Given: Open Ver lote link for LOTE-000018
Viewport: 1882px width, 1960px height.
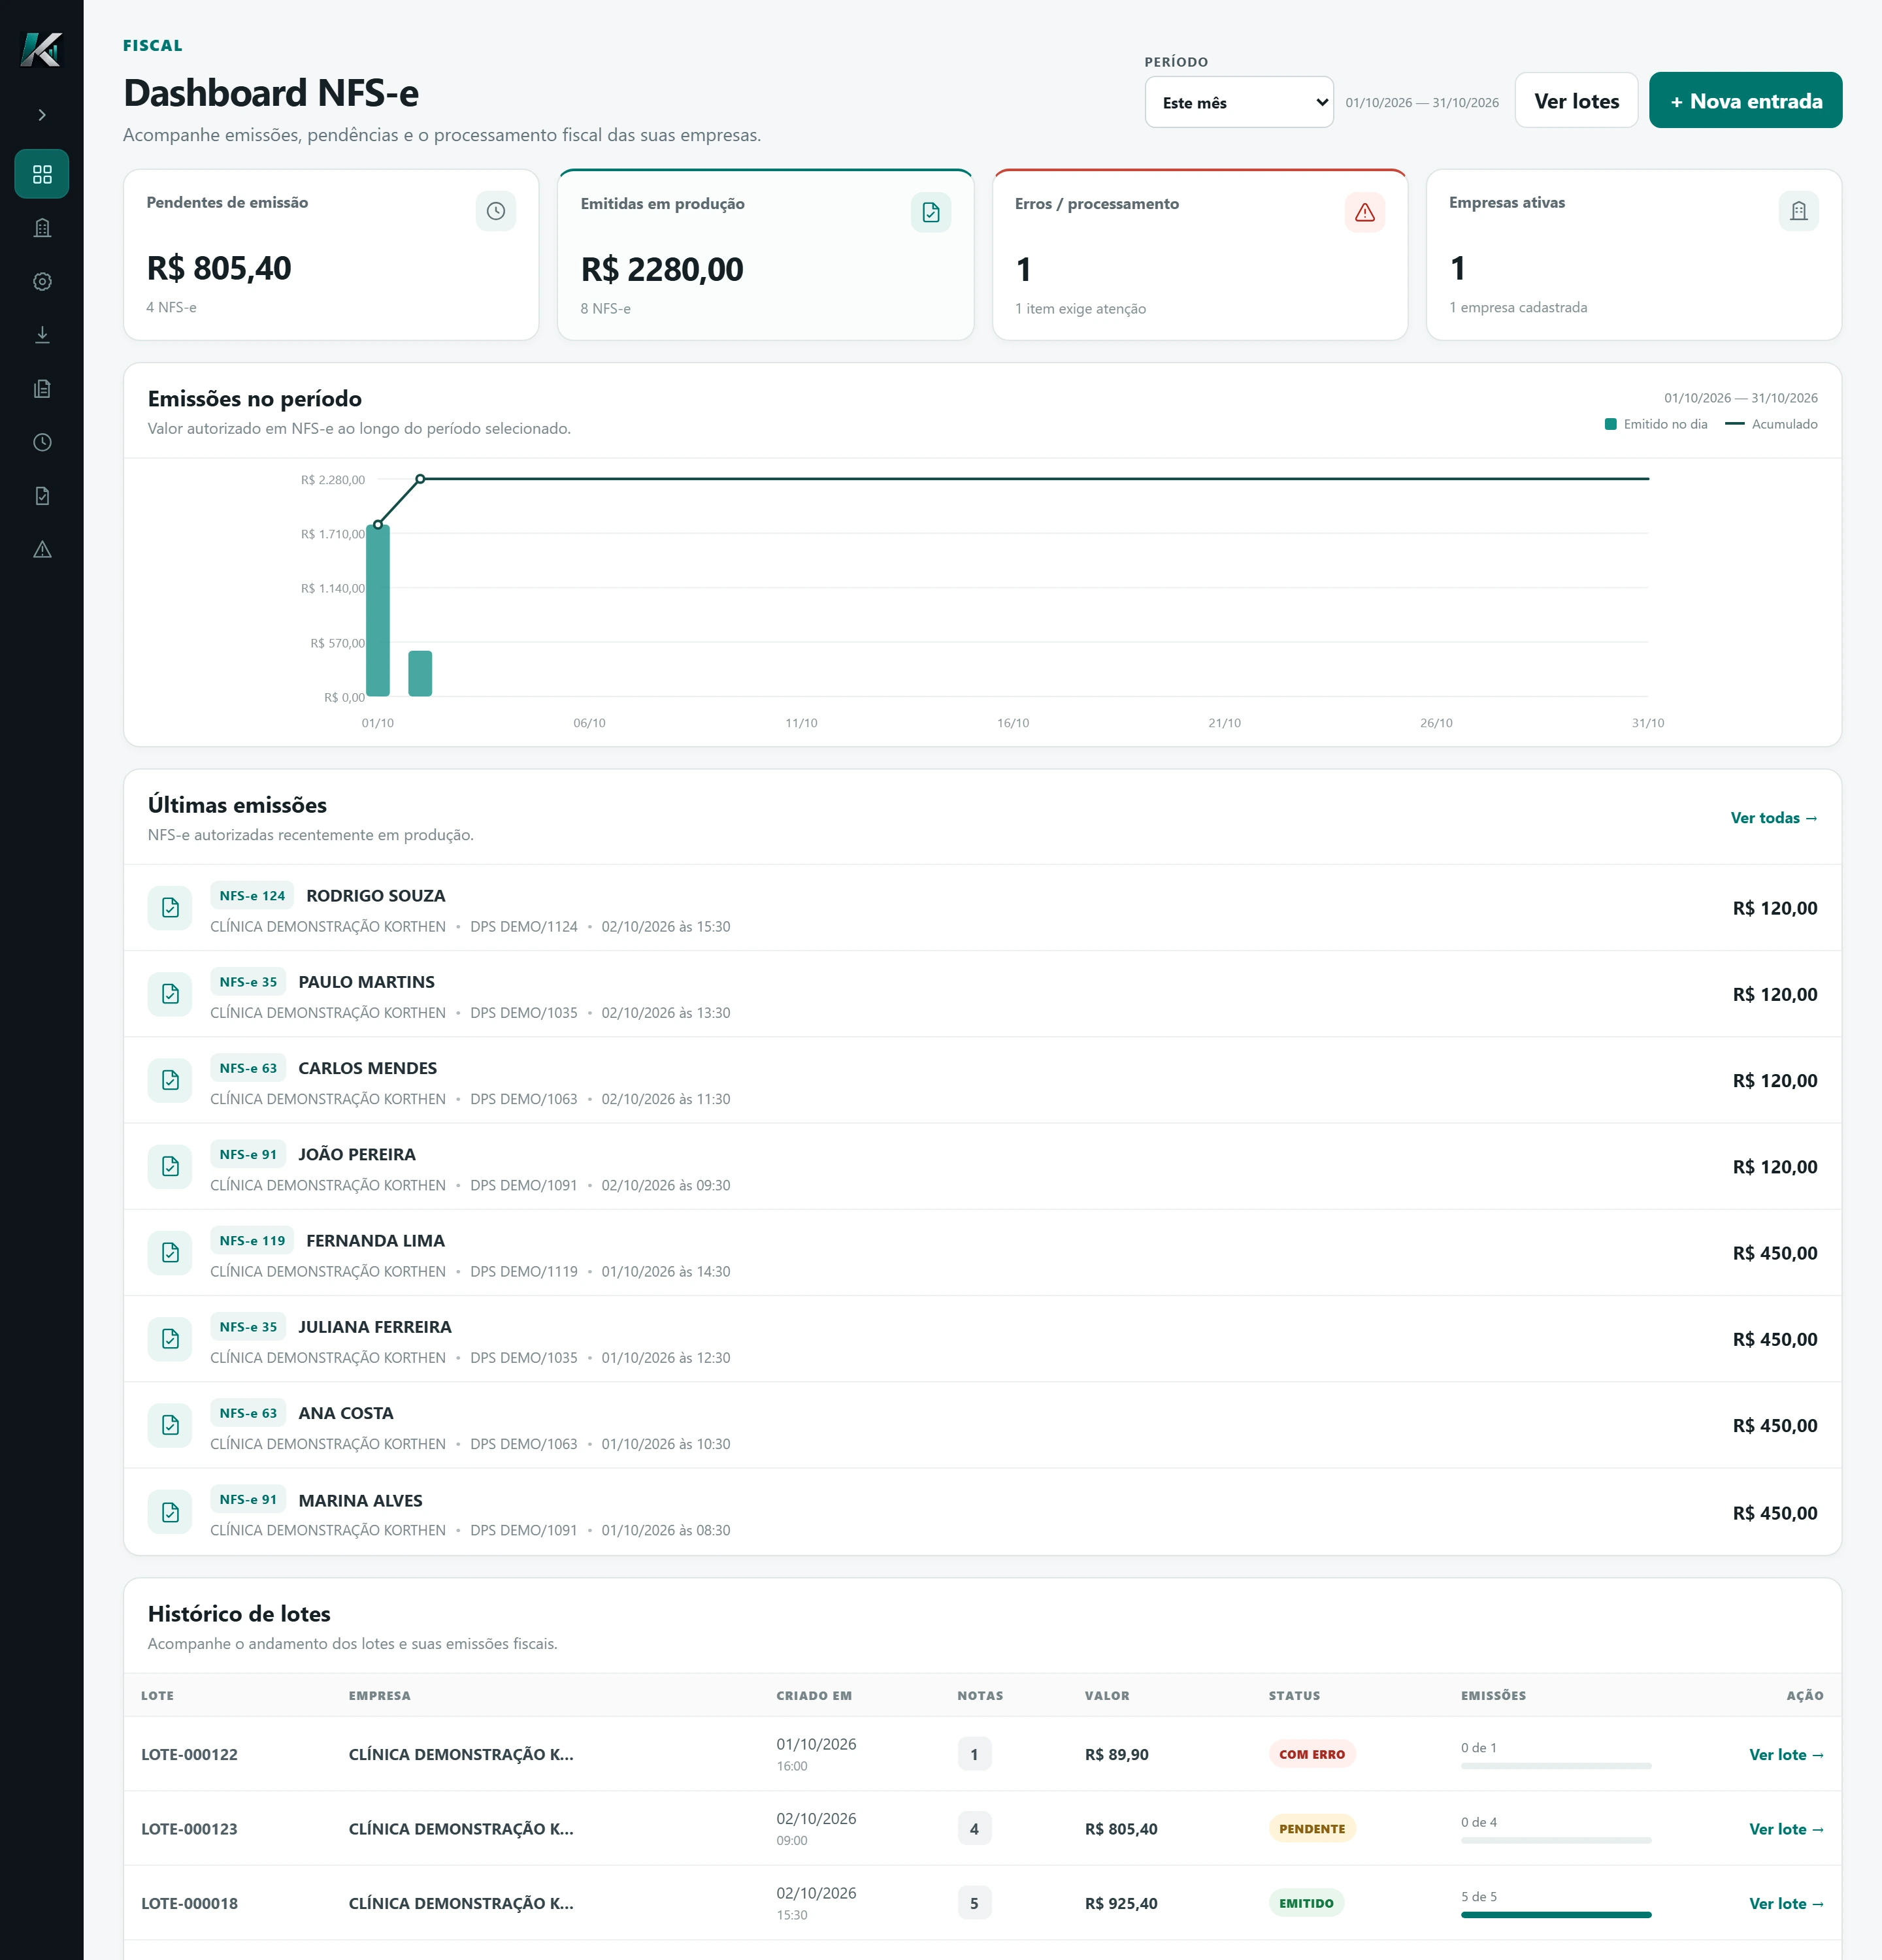Looking at the screenshot, I should click(x=1786, y=1904).
